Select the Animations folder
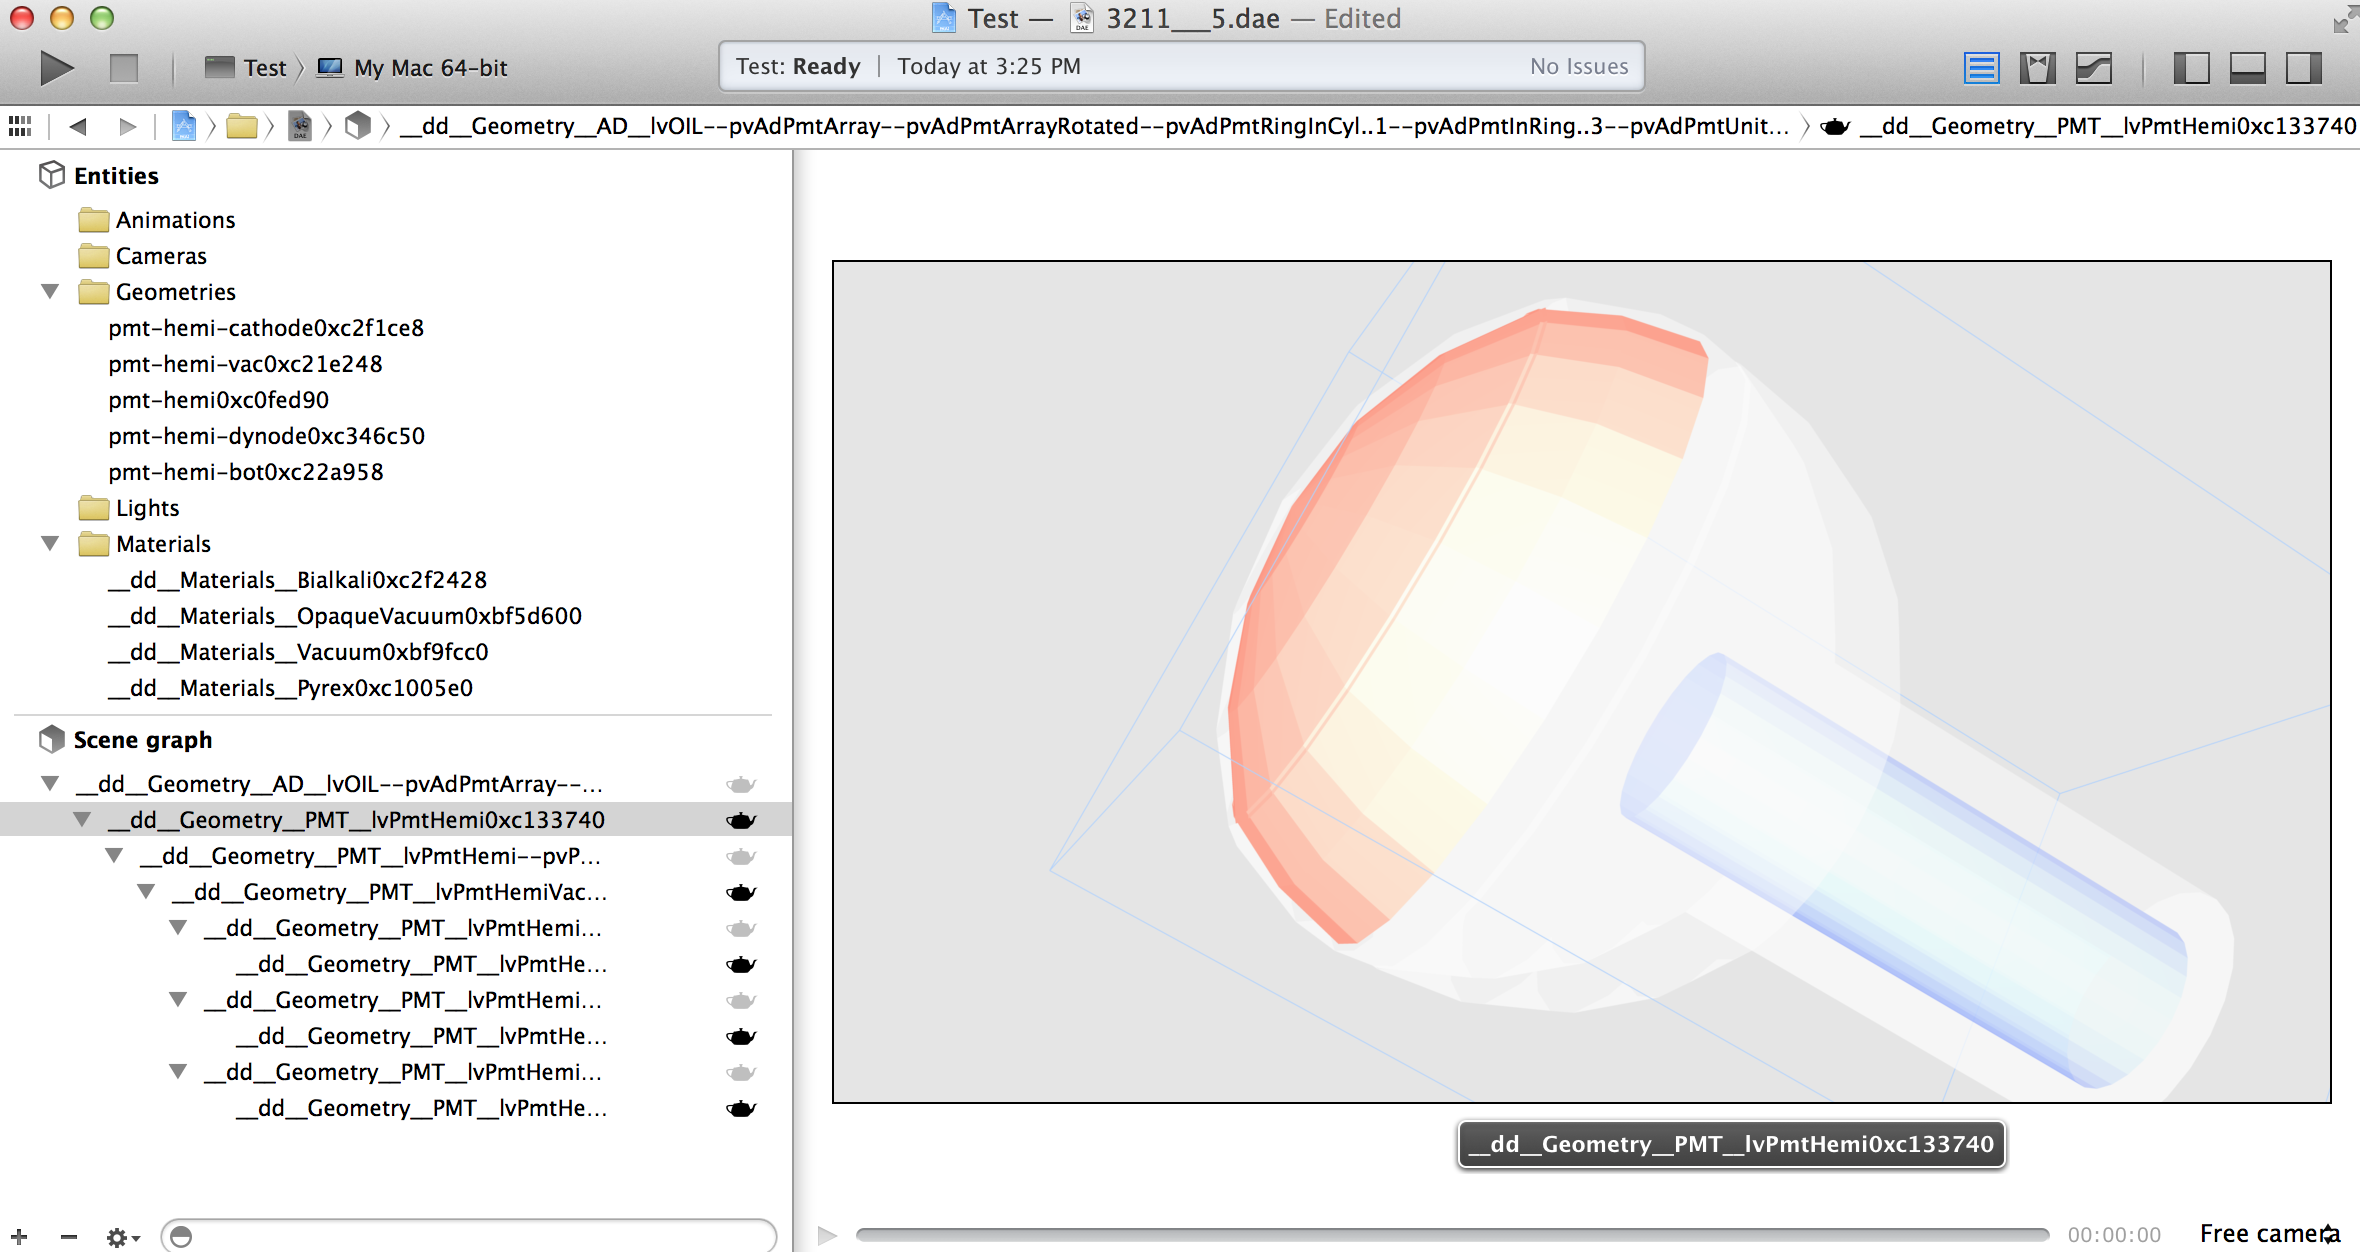The width and height of the screenshot is (2360, 1252). [x=157, y=220]
